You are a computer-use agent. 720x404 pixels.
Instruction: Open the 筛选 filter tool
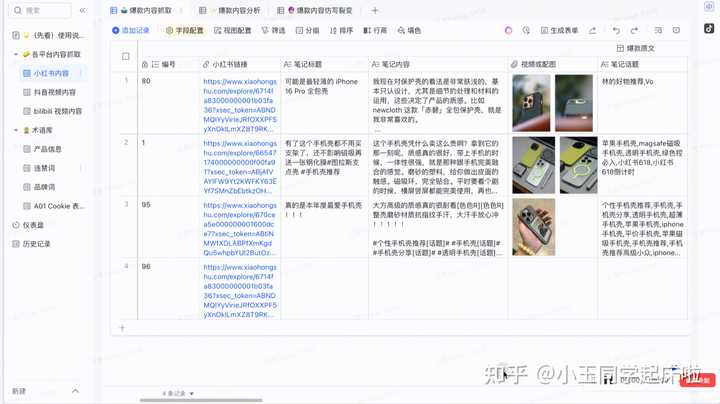[273, 30]
